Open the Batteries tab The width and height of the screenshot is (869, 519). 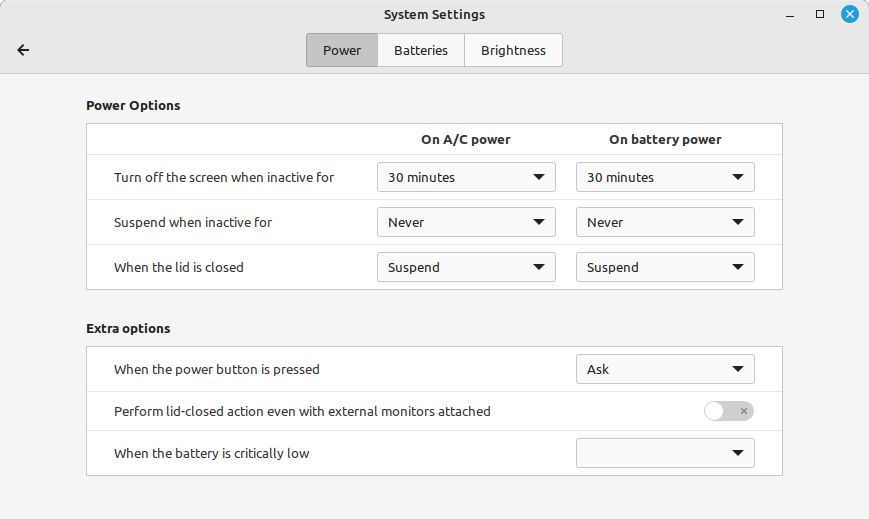tap(421, 50)
